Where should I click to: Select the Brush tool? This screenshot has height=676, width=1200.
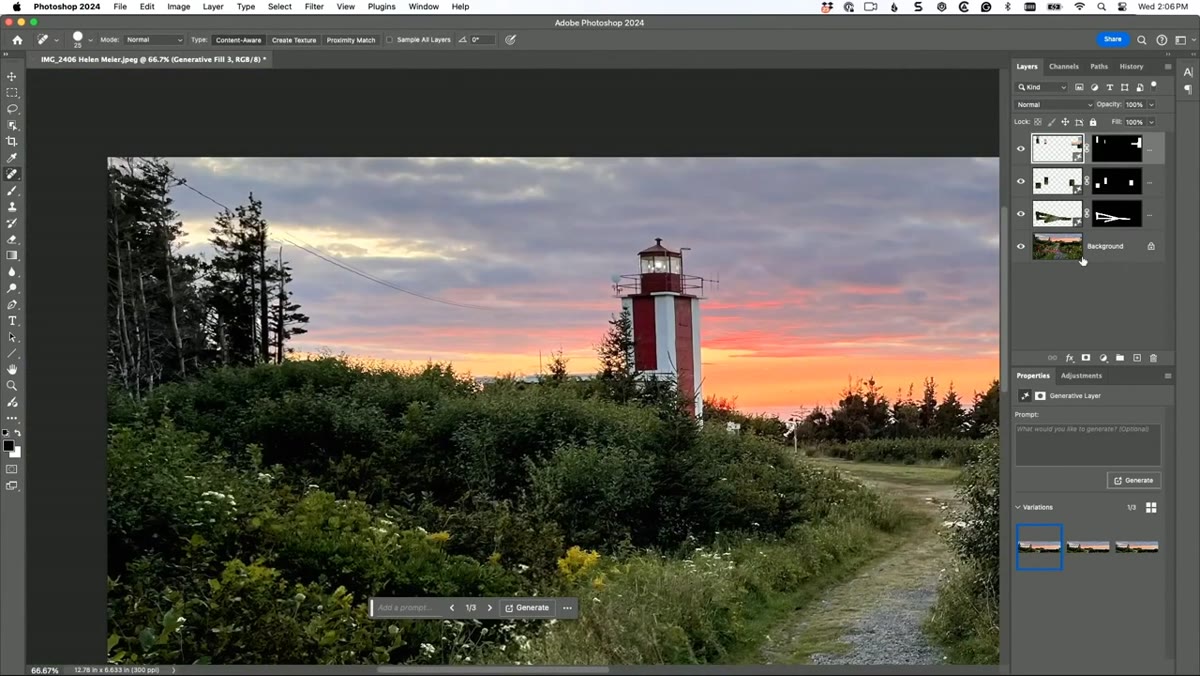12,190
